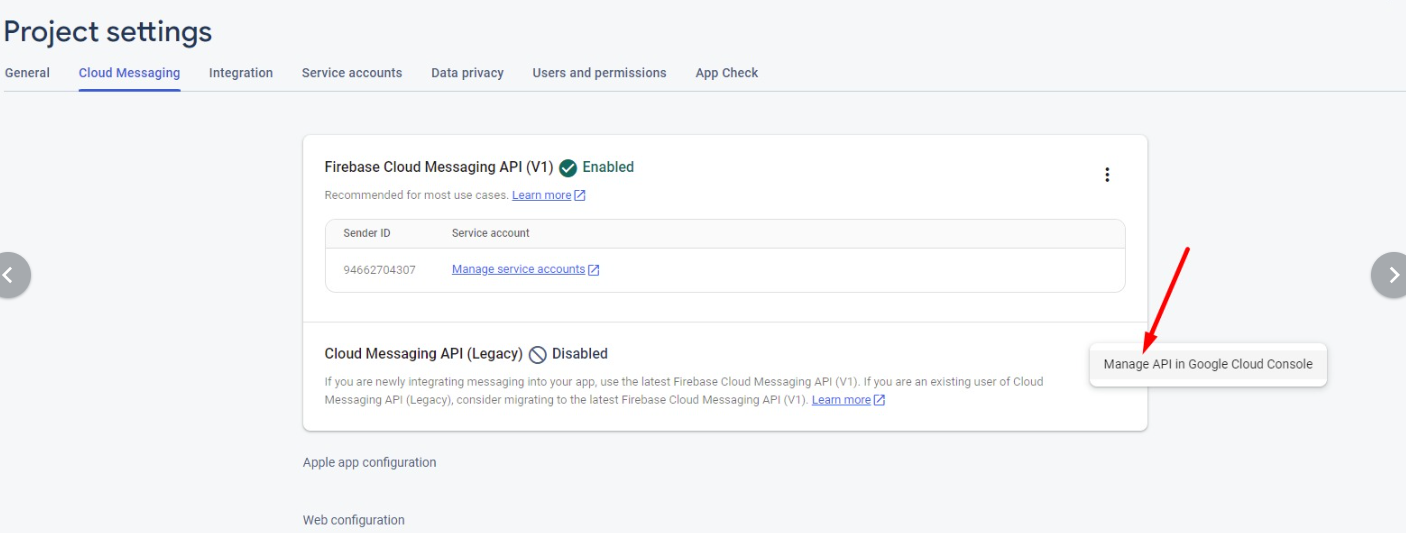Open the Integration tab
The width and height of the screenshot is (1406, 533).
click(241, 73)
